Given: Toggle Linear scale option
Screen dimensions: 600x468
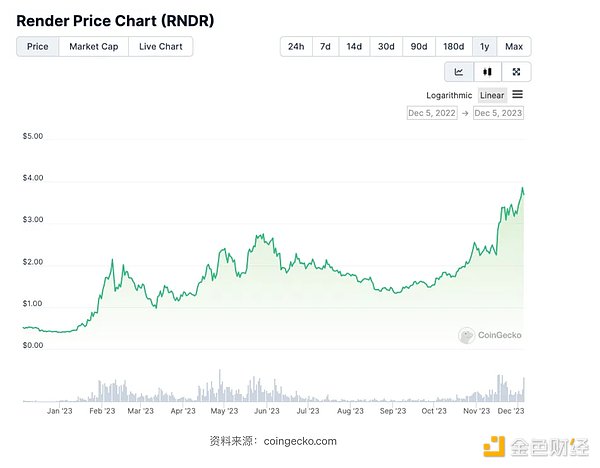Looking at the screenshot, I should [x=492, y=95].
